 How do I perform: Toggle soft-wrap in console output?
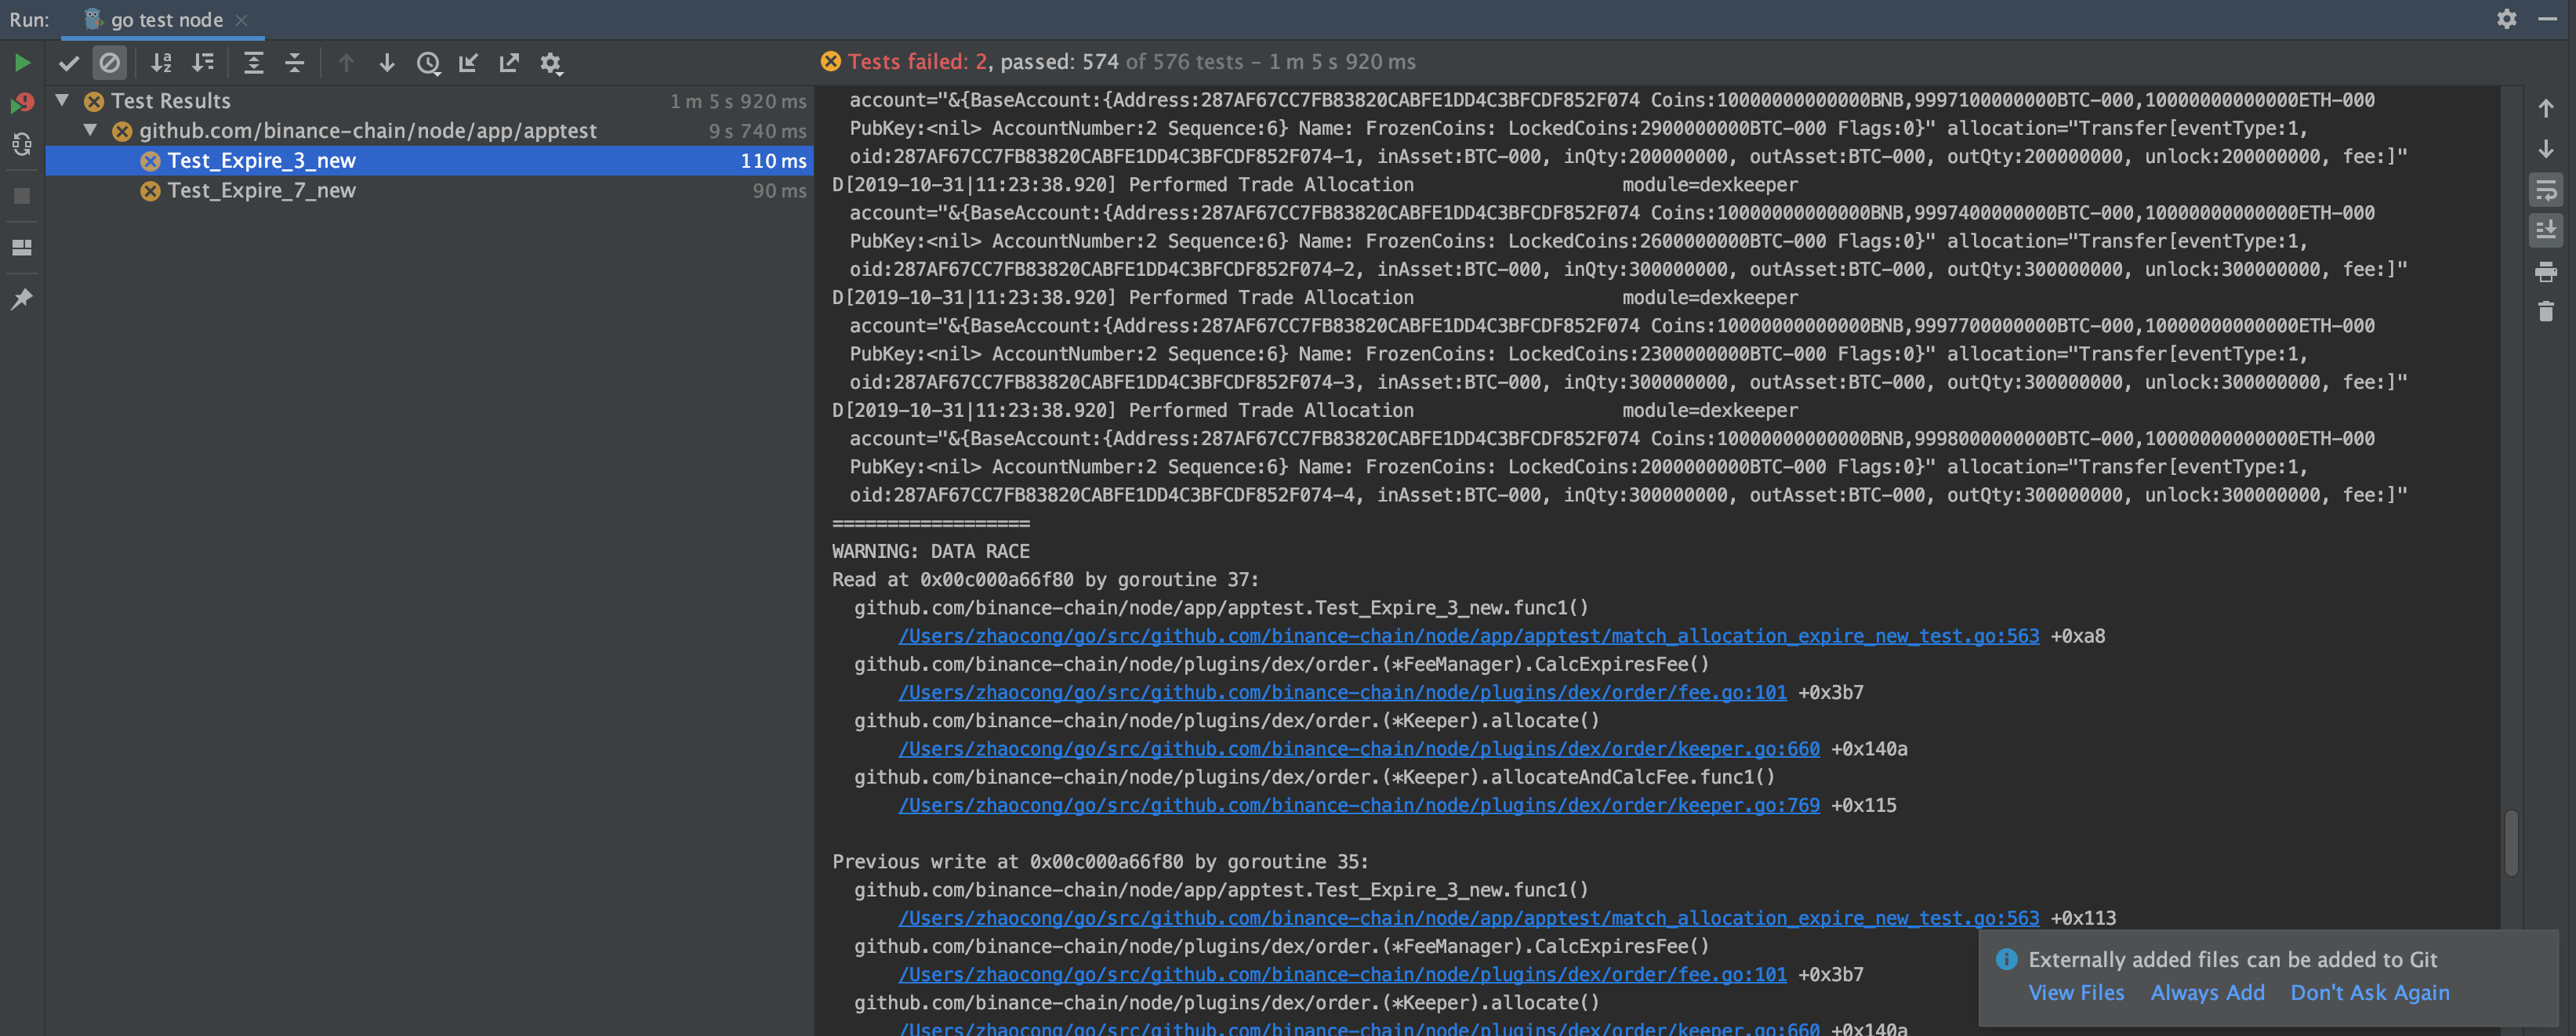(2545, 189)
